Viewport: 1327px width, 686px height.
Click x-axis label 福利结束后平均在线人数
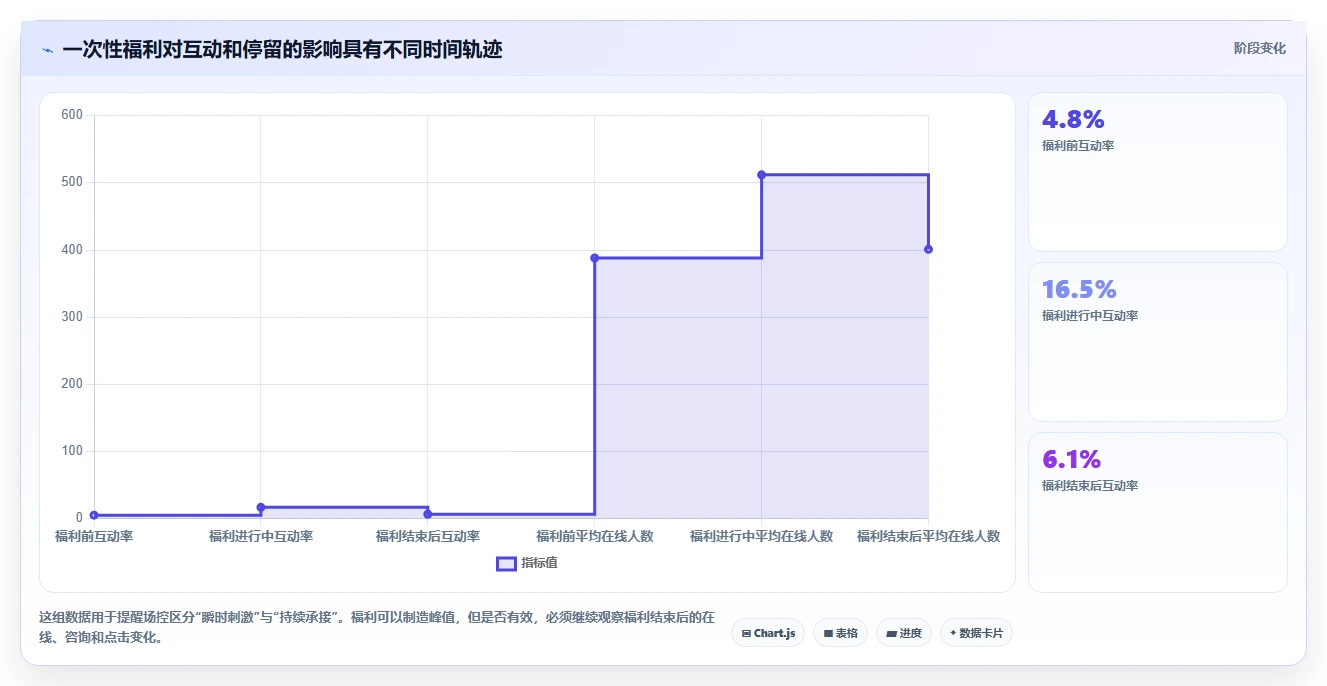point(928,536)
